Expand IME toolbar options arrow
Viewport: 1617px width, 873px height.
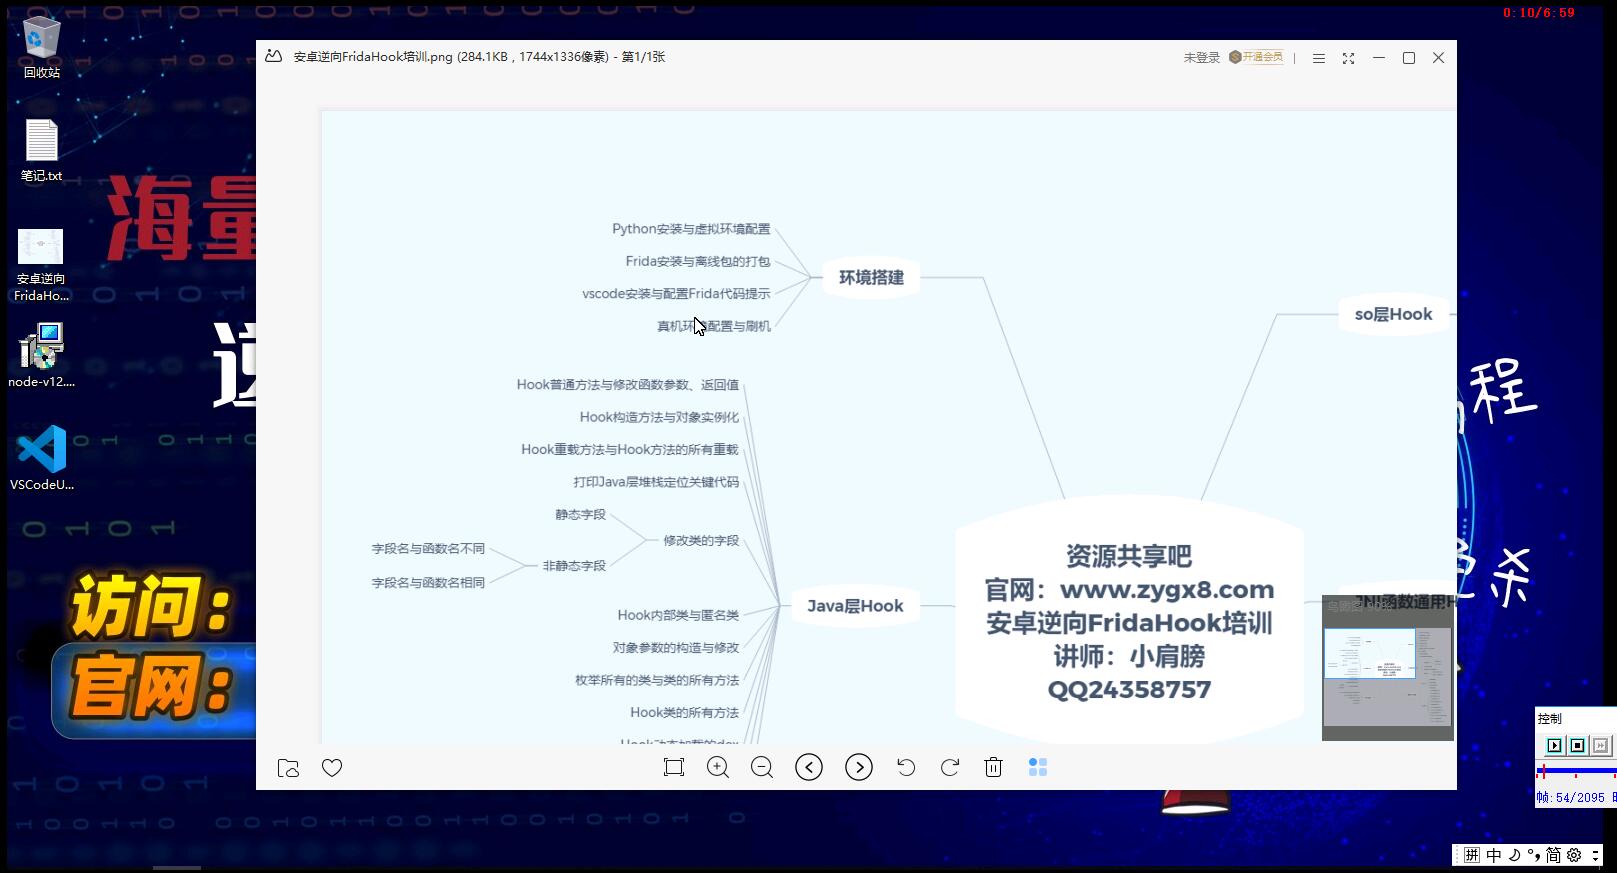coord(1596,855)
